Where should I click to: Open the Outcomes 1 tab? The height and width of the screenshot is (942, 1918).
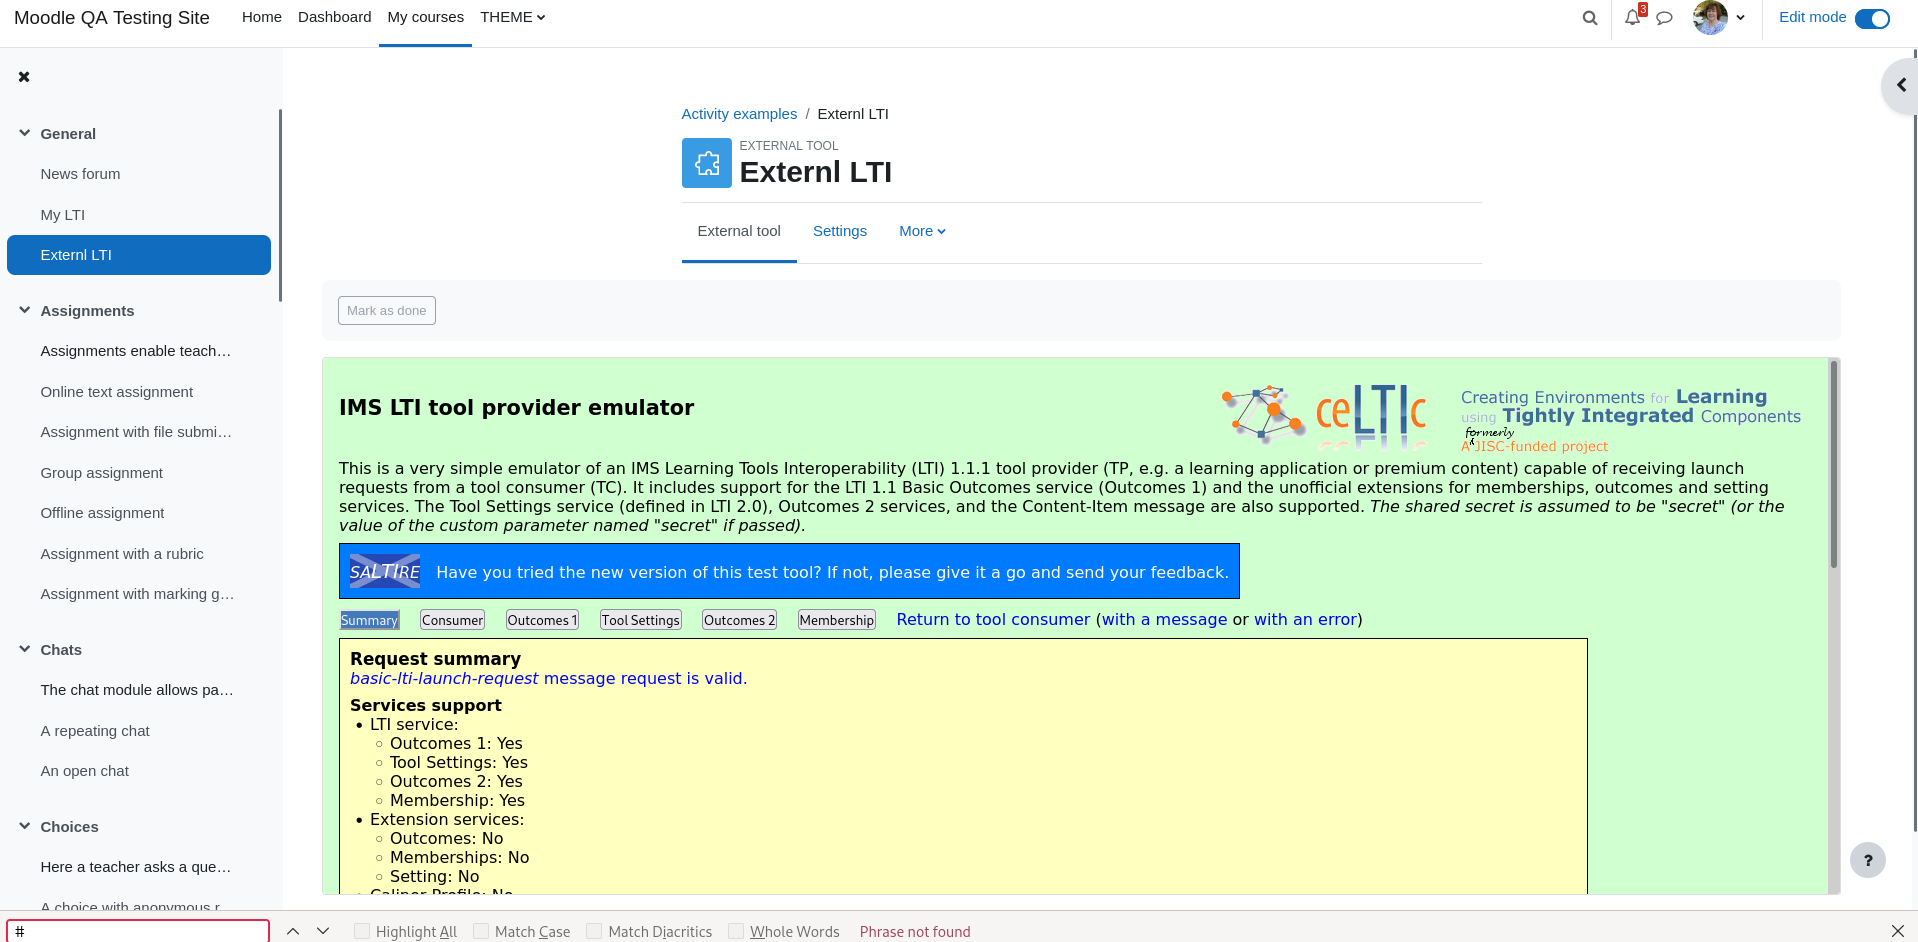click(542, 620)
